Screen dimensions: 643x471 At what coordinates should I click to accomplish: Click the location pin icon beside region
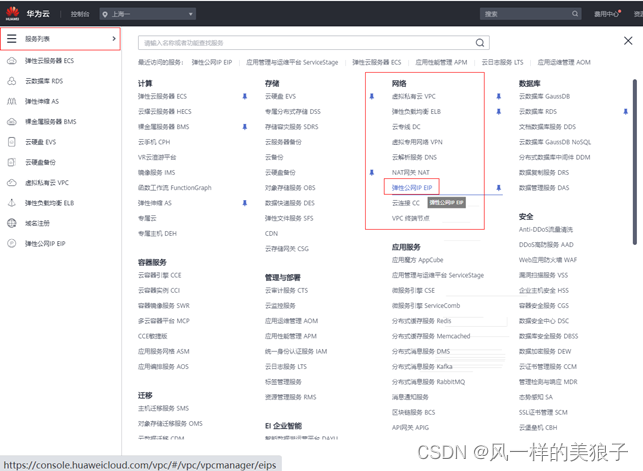[105, 14]
